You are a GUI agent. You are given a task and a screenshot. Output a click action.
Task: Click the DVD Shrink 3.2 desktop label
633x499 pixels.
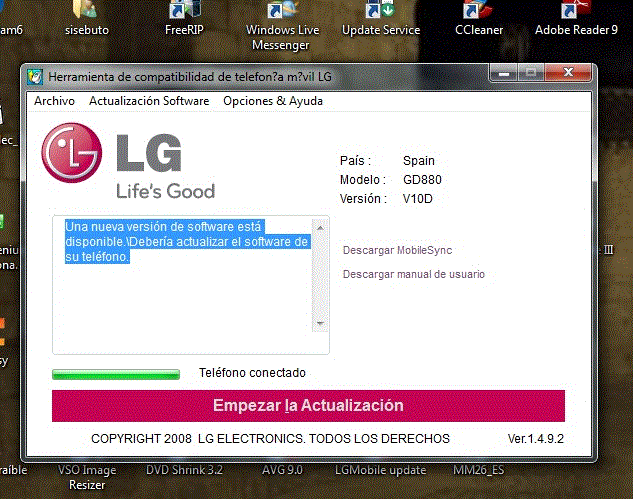[184, 470]
